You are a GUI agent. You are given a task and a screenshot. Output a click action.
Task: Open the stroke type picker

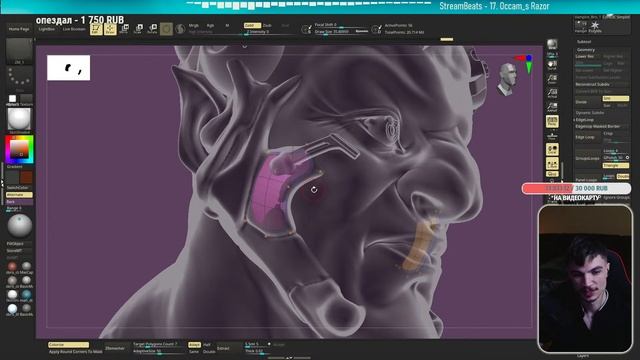(x=19, y=78)
